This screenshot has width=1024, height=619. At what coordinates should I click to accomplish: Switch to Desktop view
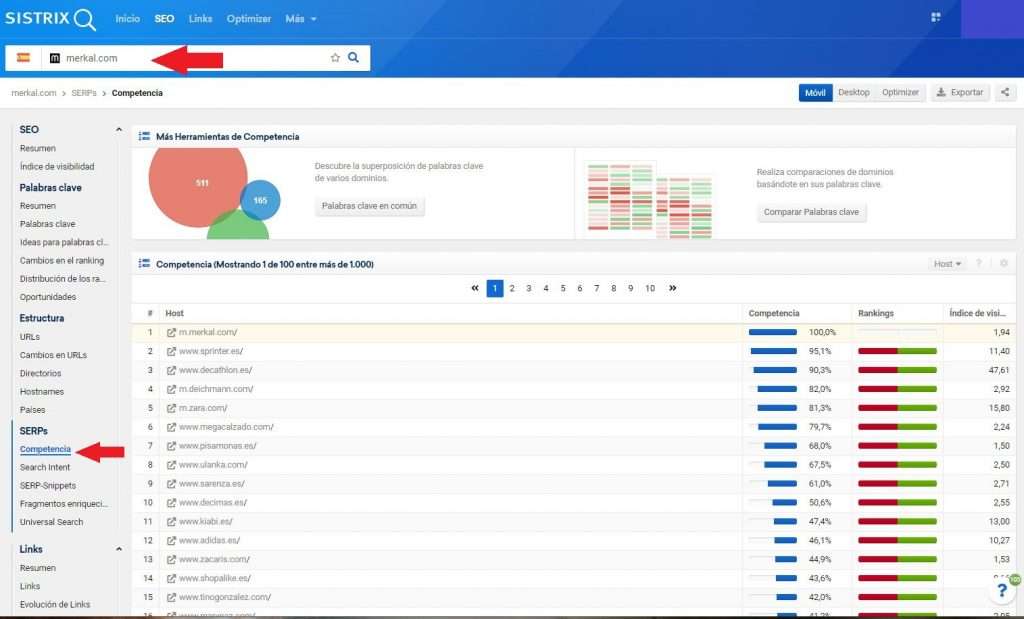(854, 93)
